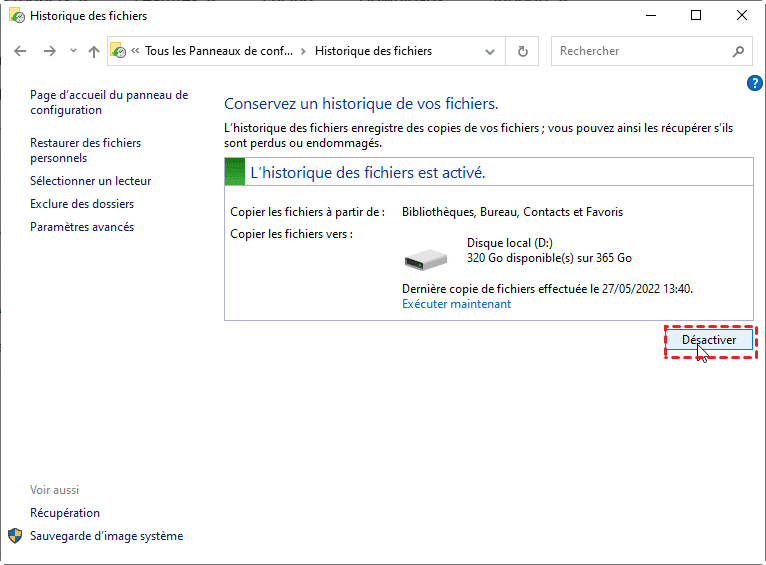This screenshot has height=565, width=766.
Task: Click the Disque local (D:) drive icon
Action: pyautogui.click(x=426, y=260)
